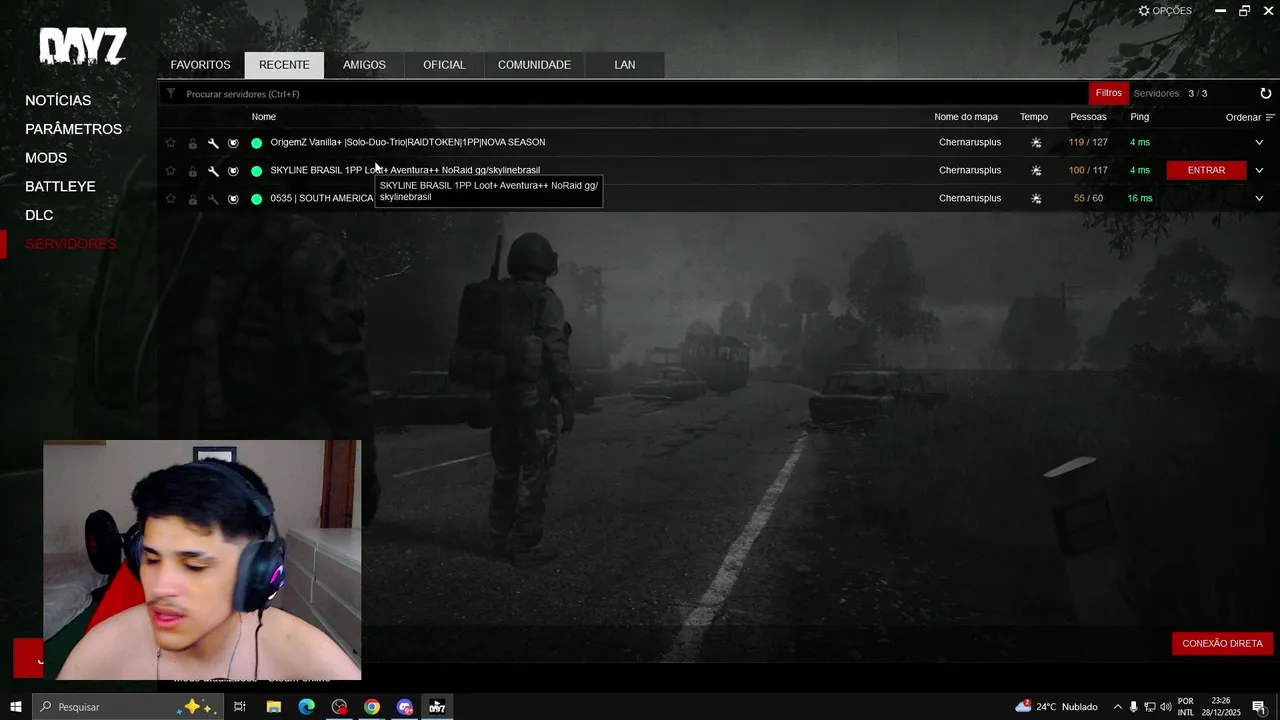The width and height of the screenshot is (1280, 720).
Task: Favorite the OrigemZ Vanilla+ server star
Action: 170,143
